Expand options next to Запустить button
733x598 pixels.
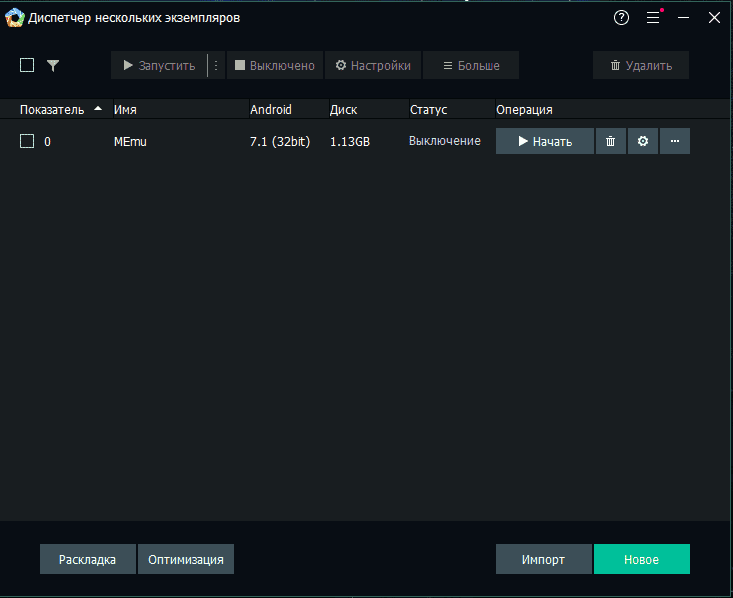216,65
